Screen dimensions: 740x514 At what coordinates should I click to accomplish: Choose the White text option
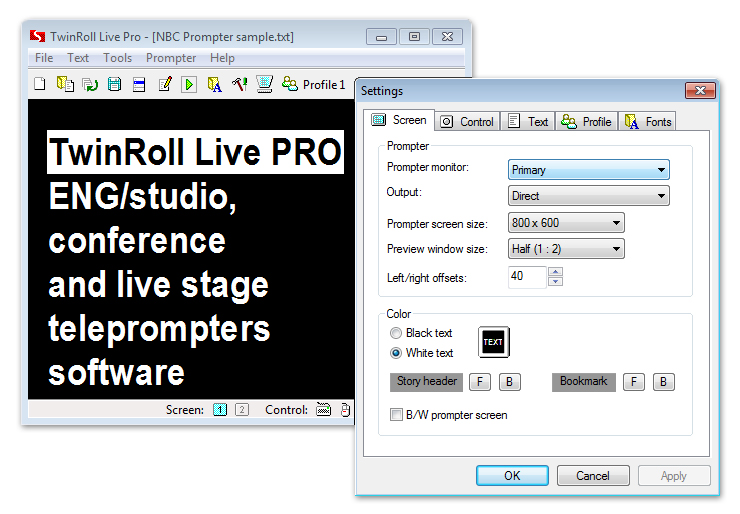tap(397, 353)
